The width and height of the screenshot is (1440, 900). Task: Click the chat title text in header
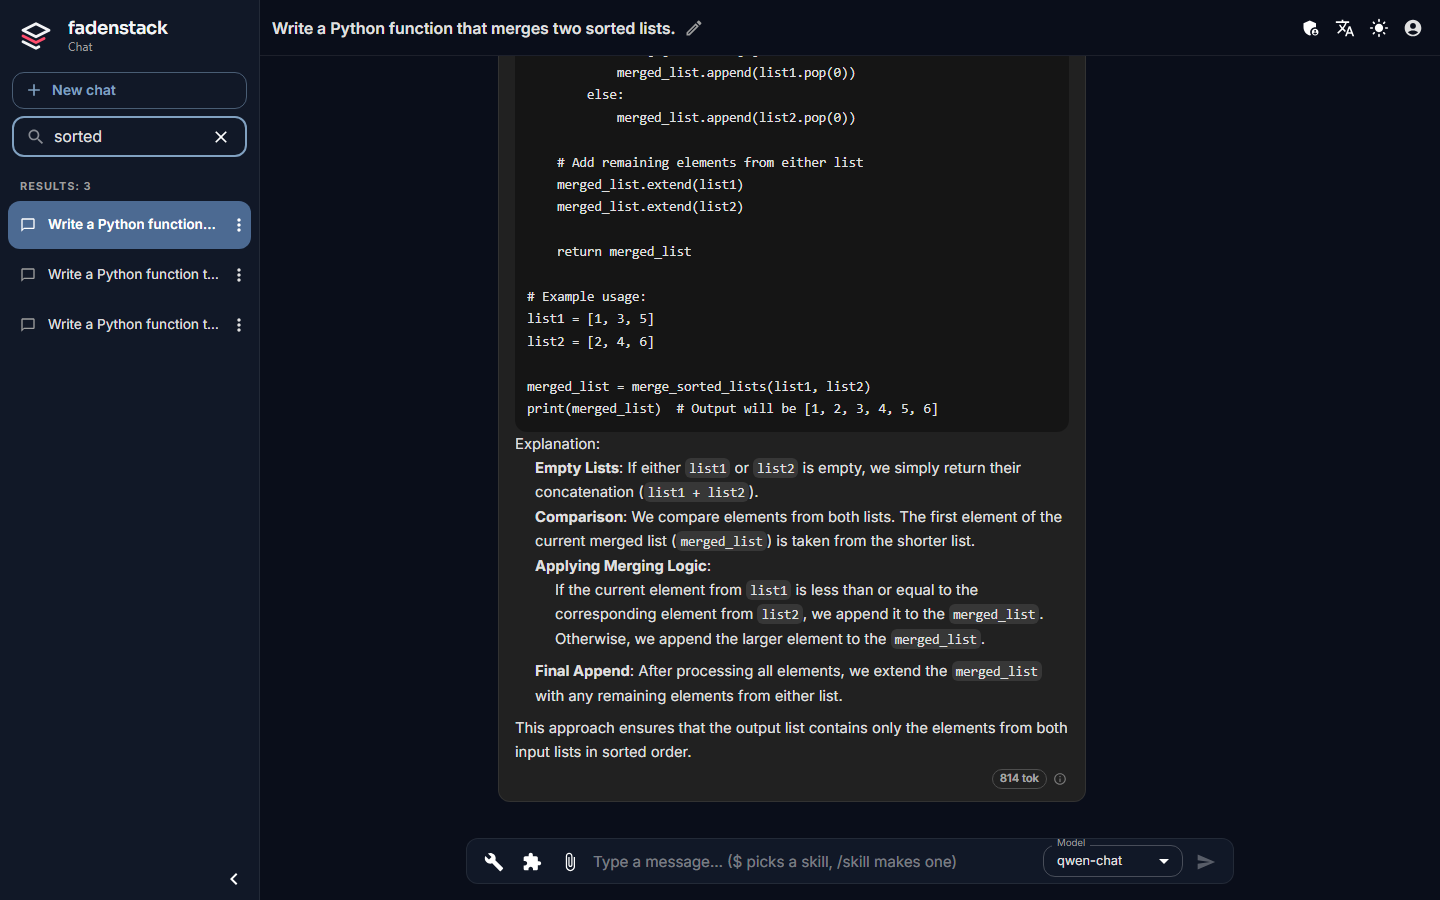473,28
